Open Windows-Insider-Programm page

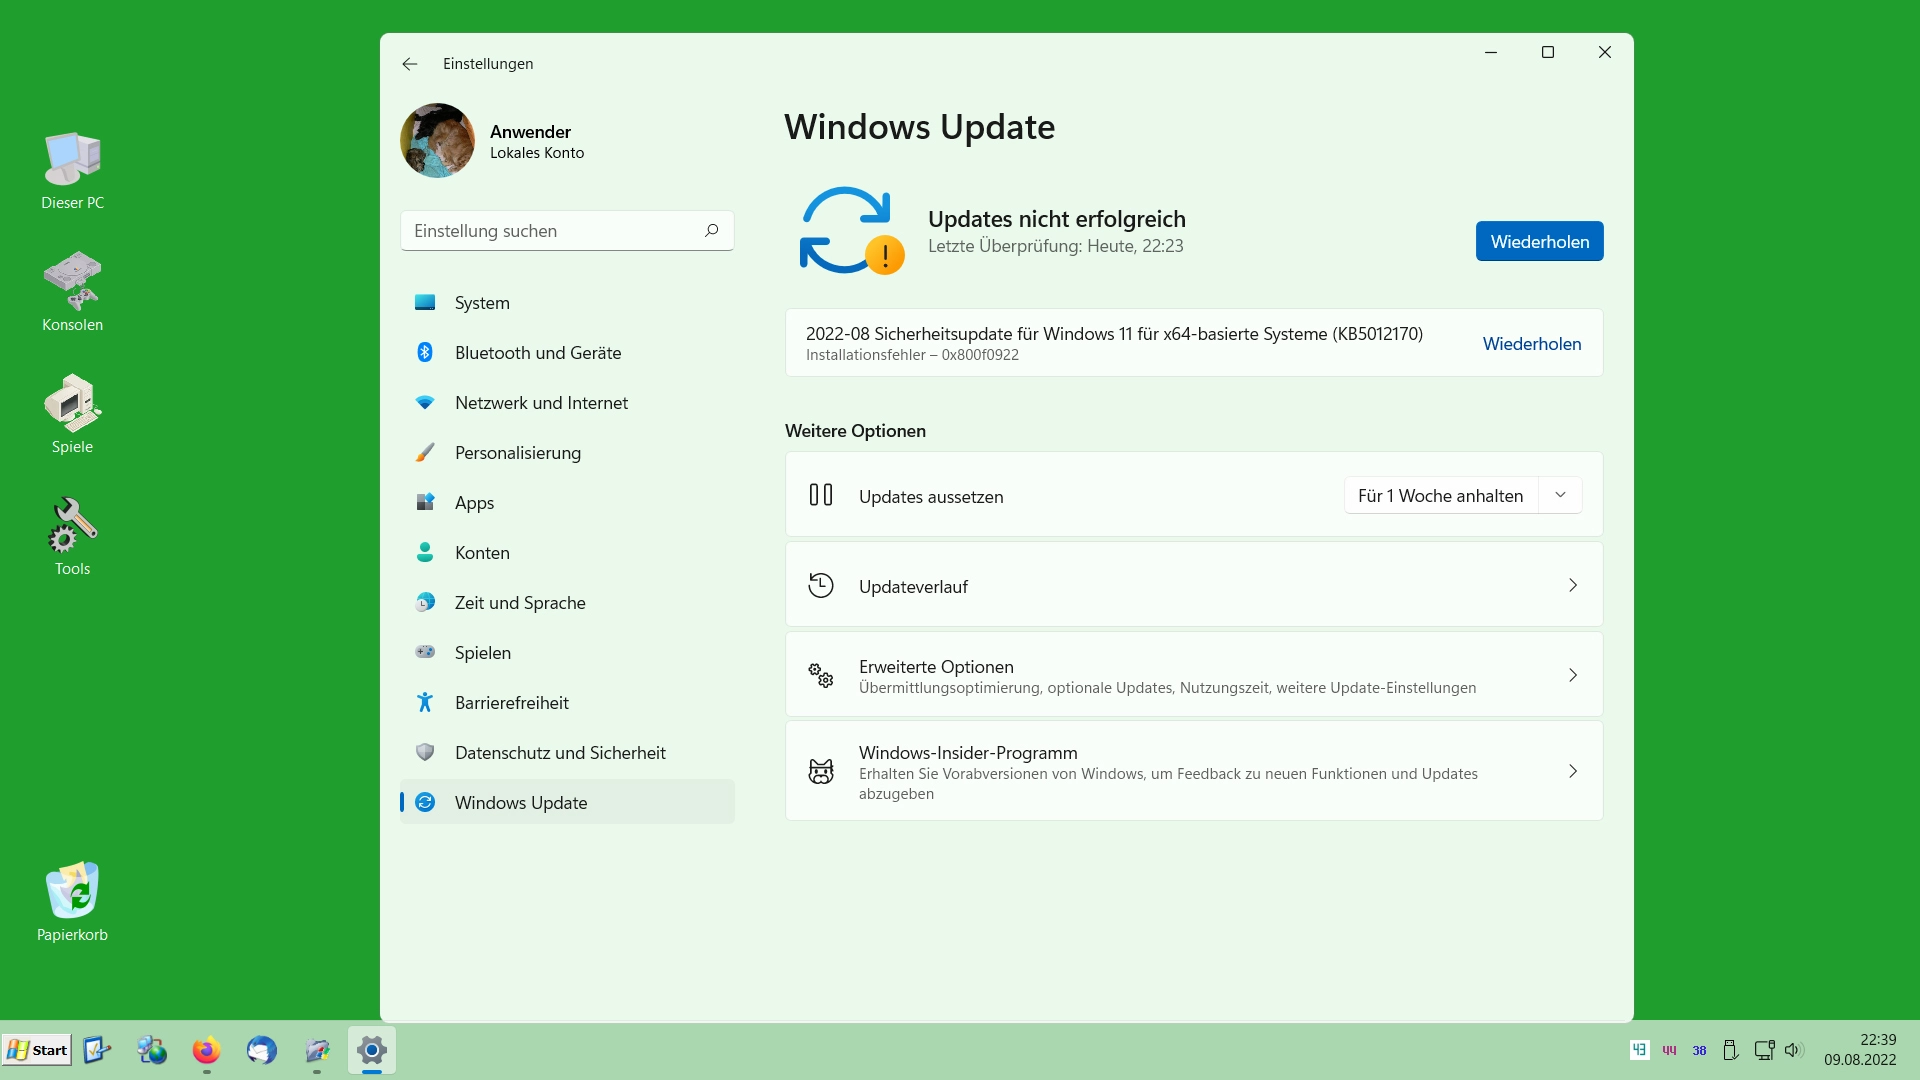click(x=1194, y=771)
